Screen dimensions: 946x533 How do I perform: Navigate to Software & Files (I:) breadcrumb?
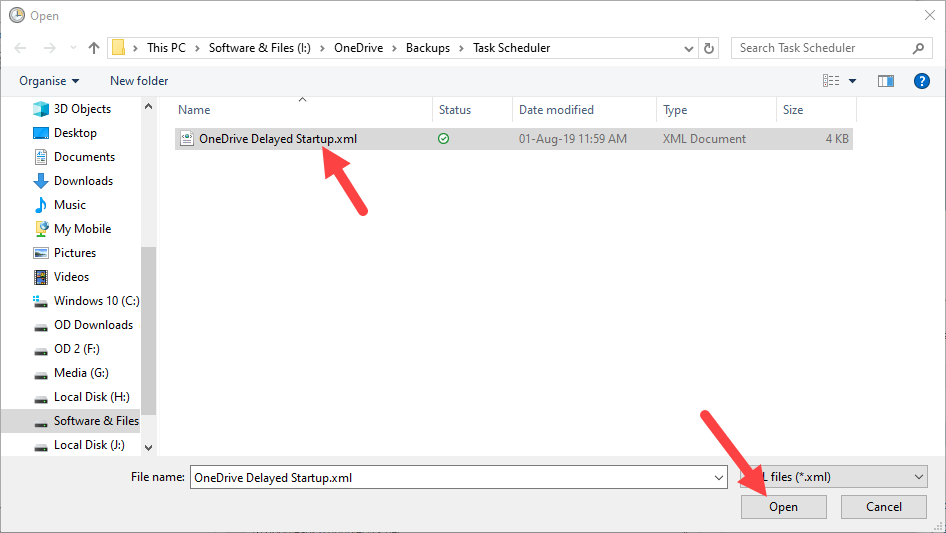[x=259, y=48]
